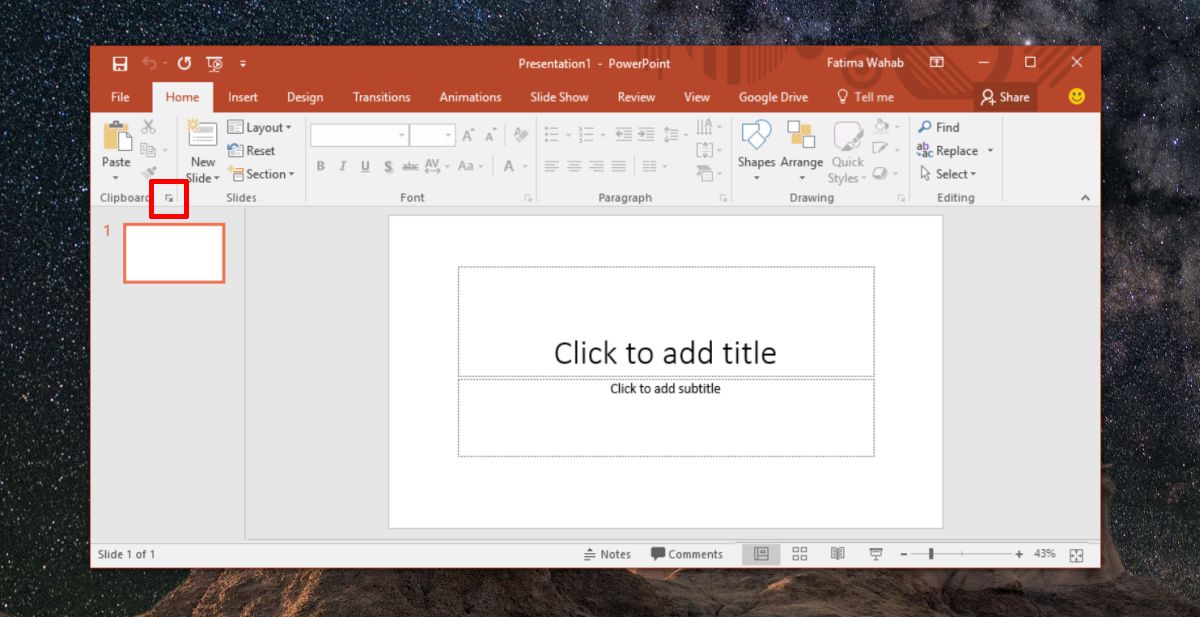The height and width of the screenshot is (617, 1200).
Task: Open Align Text options in Paragraph group
Action: pyautogui.click(x=708, y=150)
